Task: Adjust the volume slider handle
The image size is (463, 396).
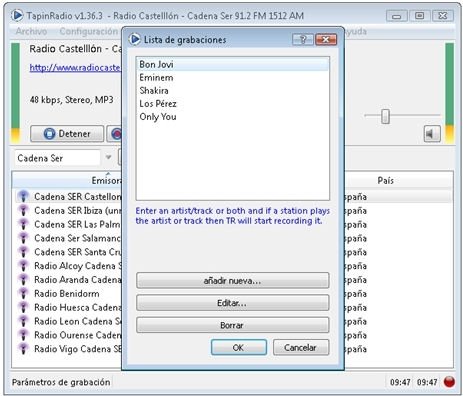Action: tap(385, 116)
